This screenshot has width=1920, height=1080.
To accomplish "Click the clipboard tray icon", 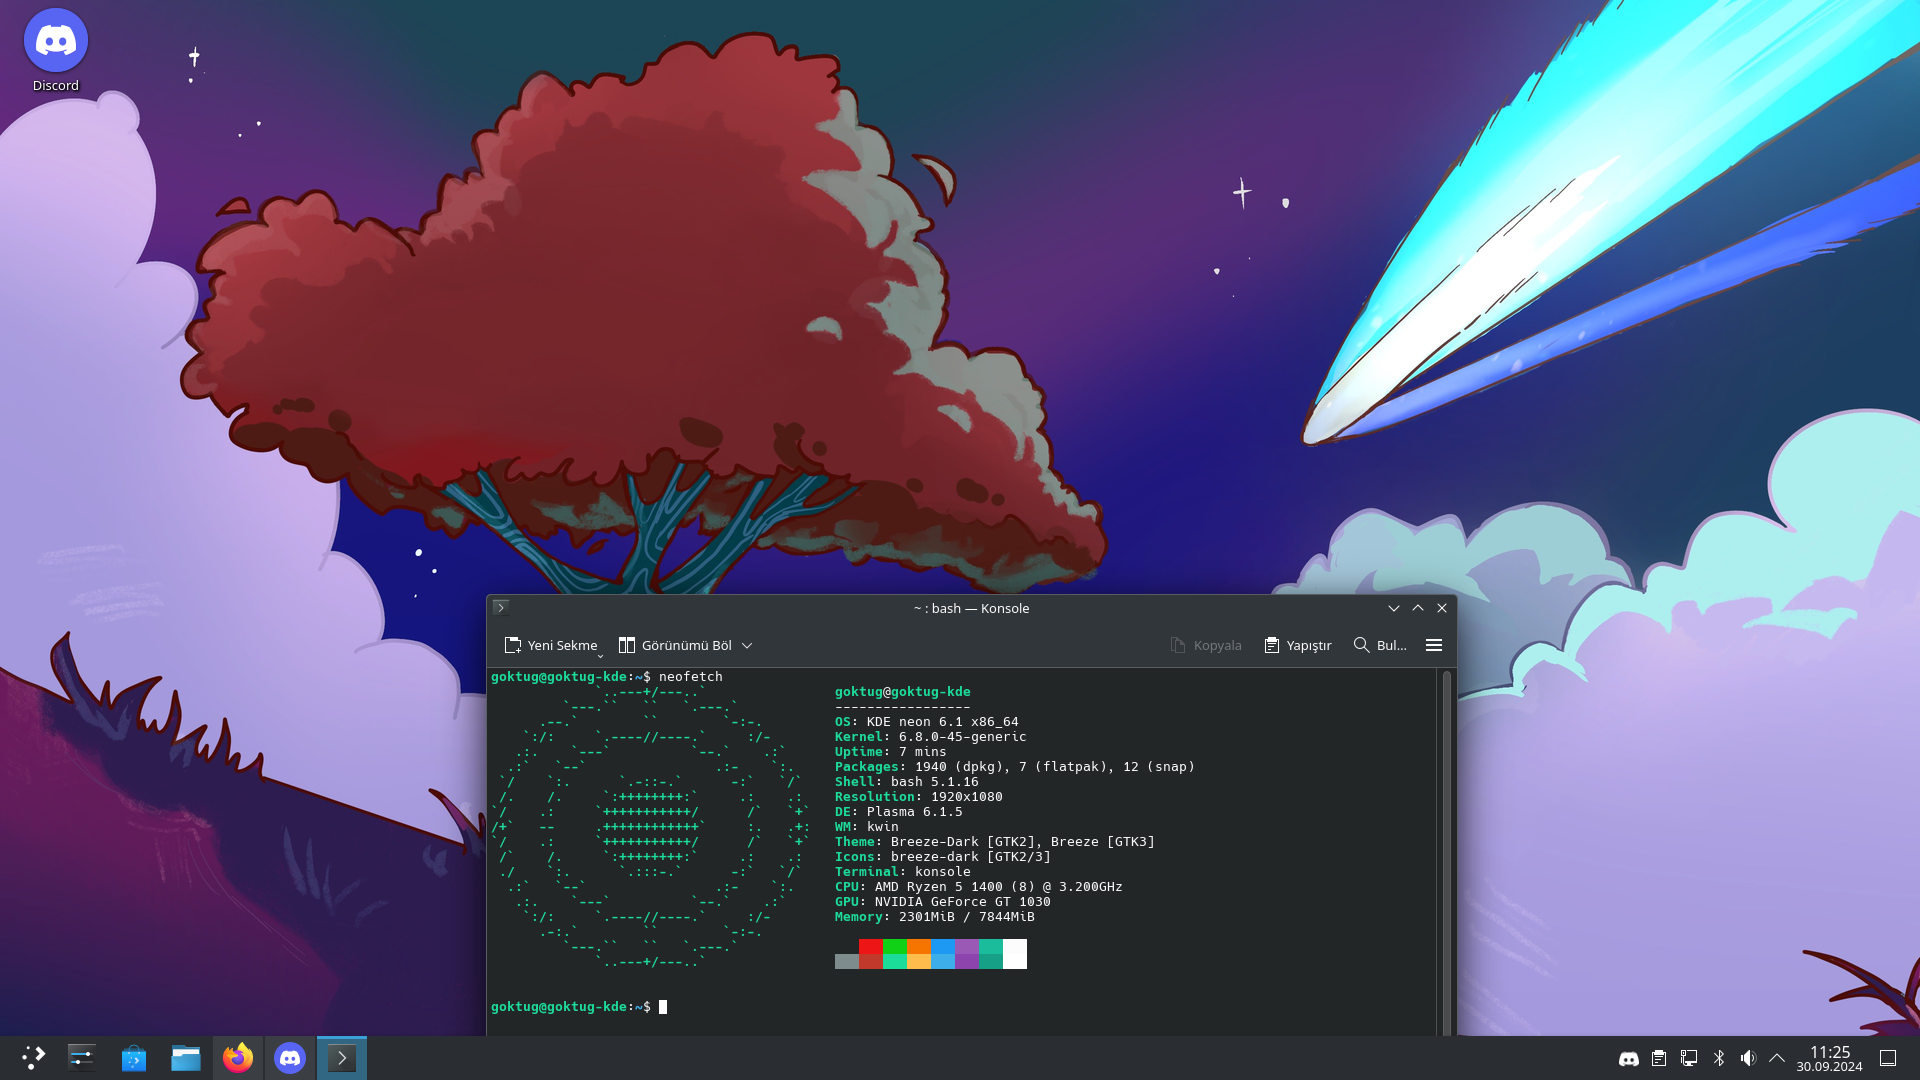I will (1659, 1058).
